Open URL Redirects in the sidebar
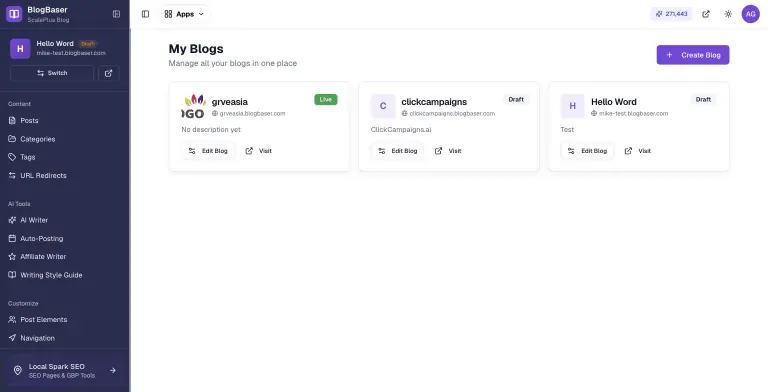Viewport: 768px width, 392px height. pyautogui.click(x=43, y=175)
